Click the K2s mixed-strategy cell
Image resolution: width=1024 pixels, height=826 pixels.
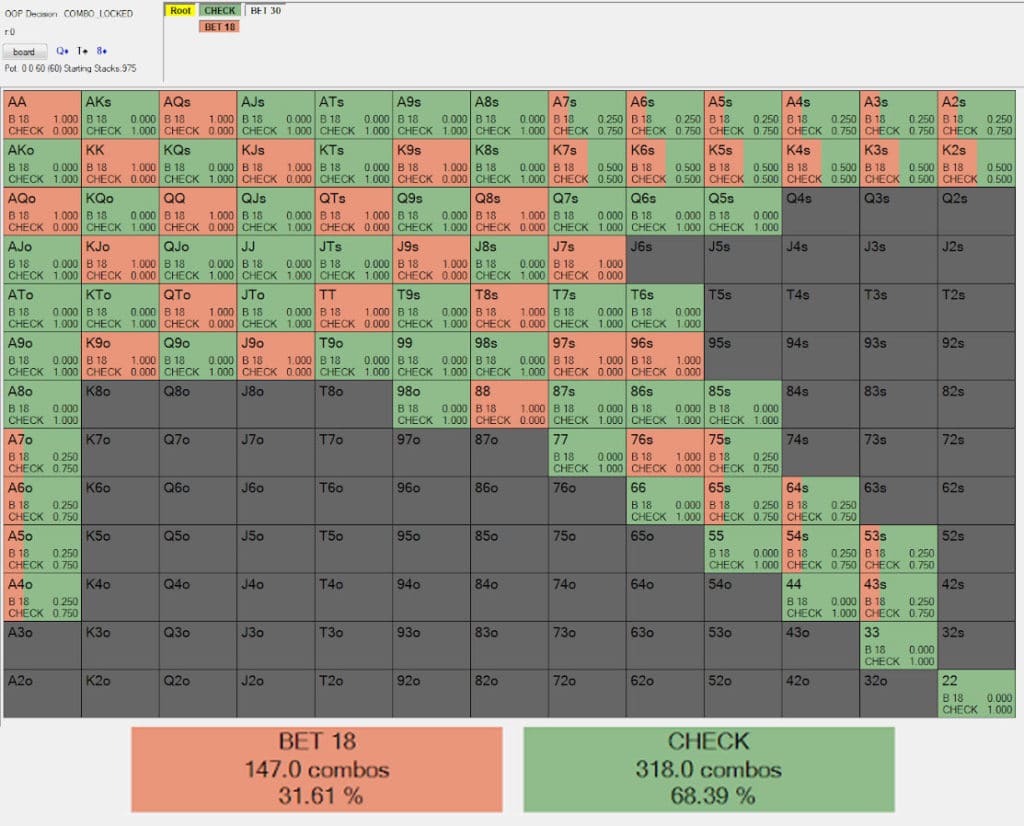click(976, 163)
